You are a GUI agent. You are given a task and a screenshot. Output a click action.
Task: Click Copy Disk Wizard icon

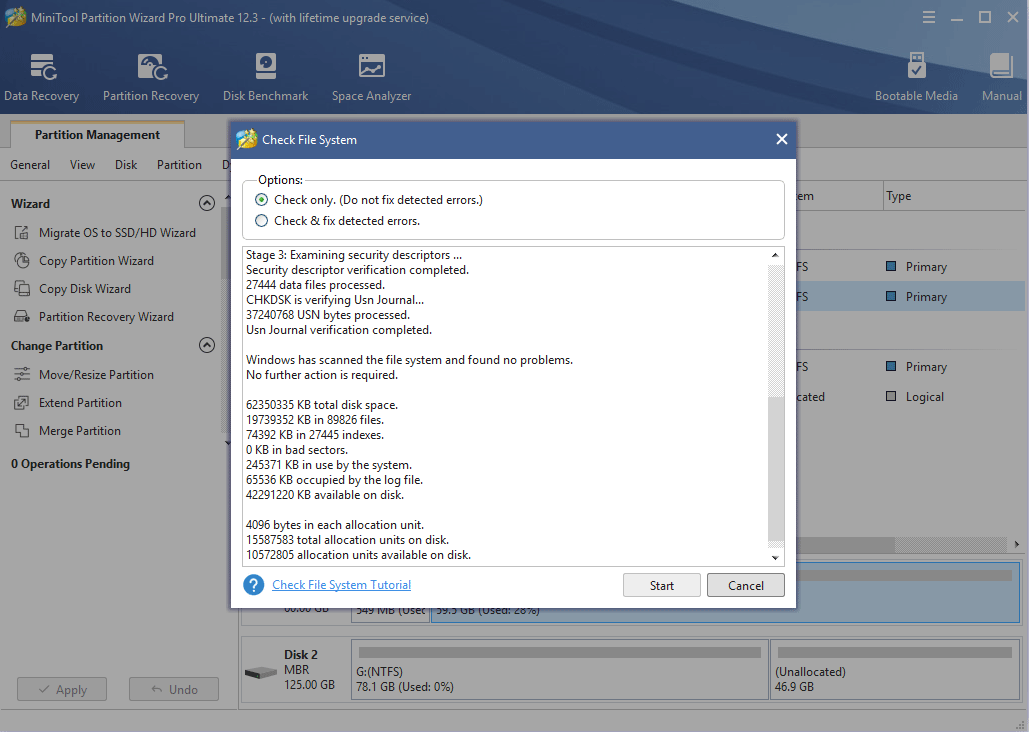tap(22, 289)
